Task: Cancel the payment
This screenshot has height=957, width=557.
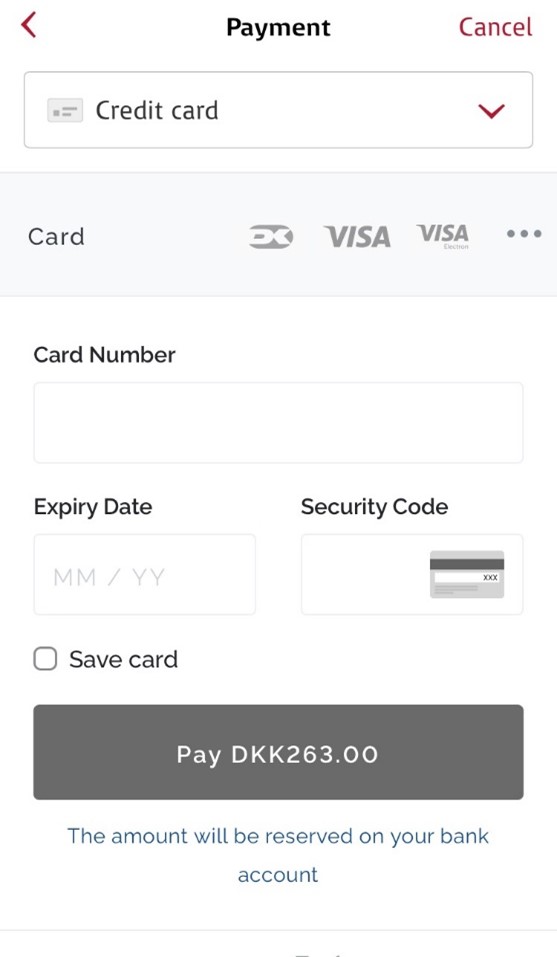Action: pyautogui.click(x=495, y=27)
